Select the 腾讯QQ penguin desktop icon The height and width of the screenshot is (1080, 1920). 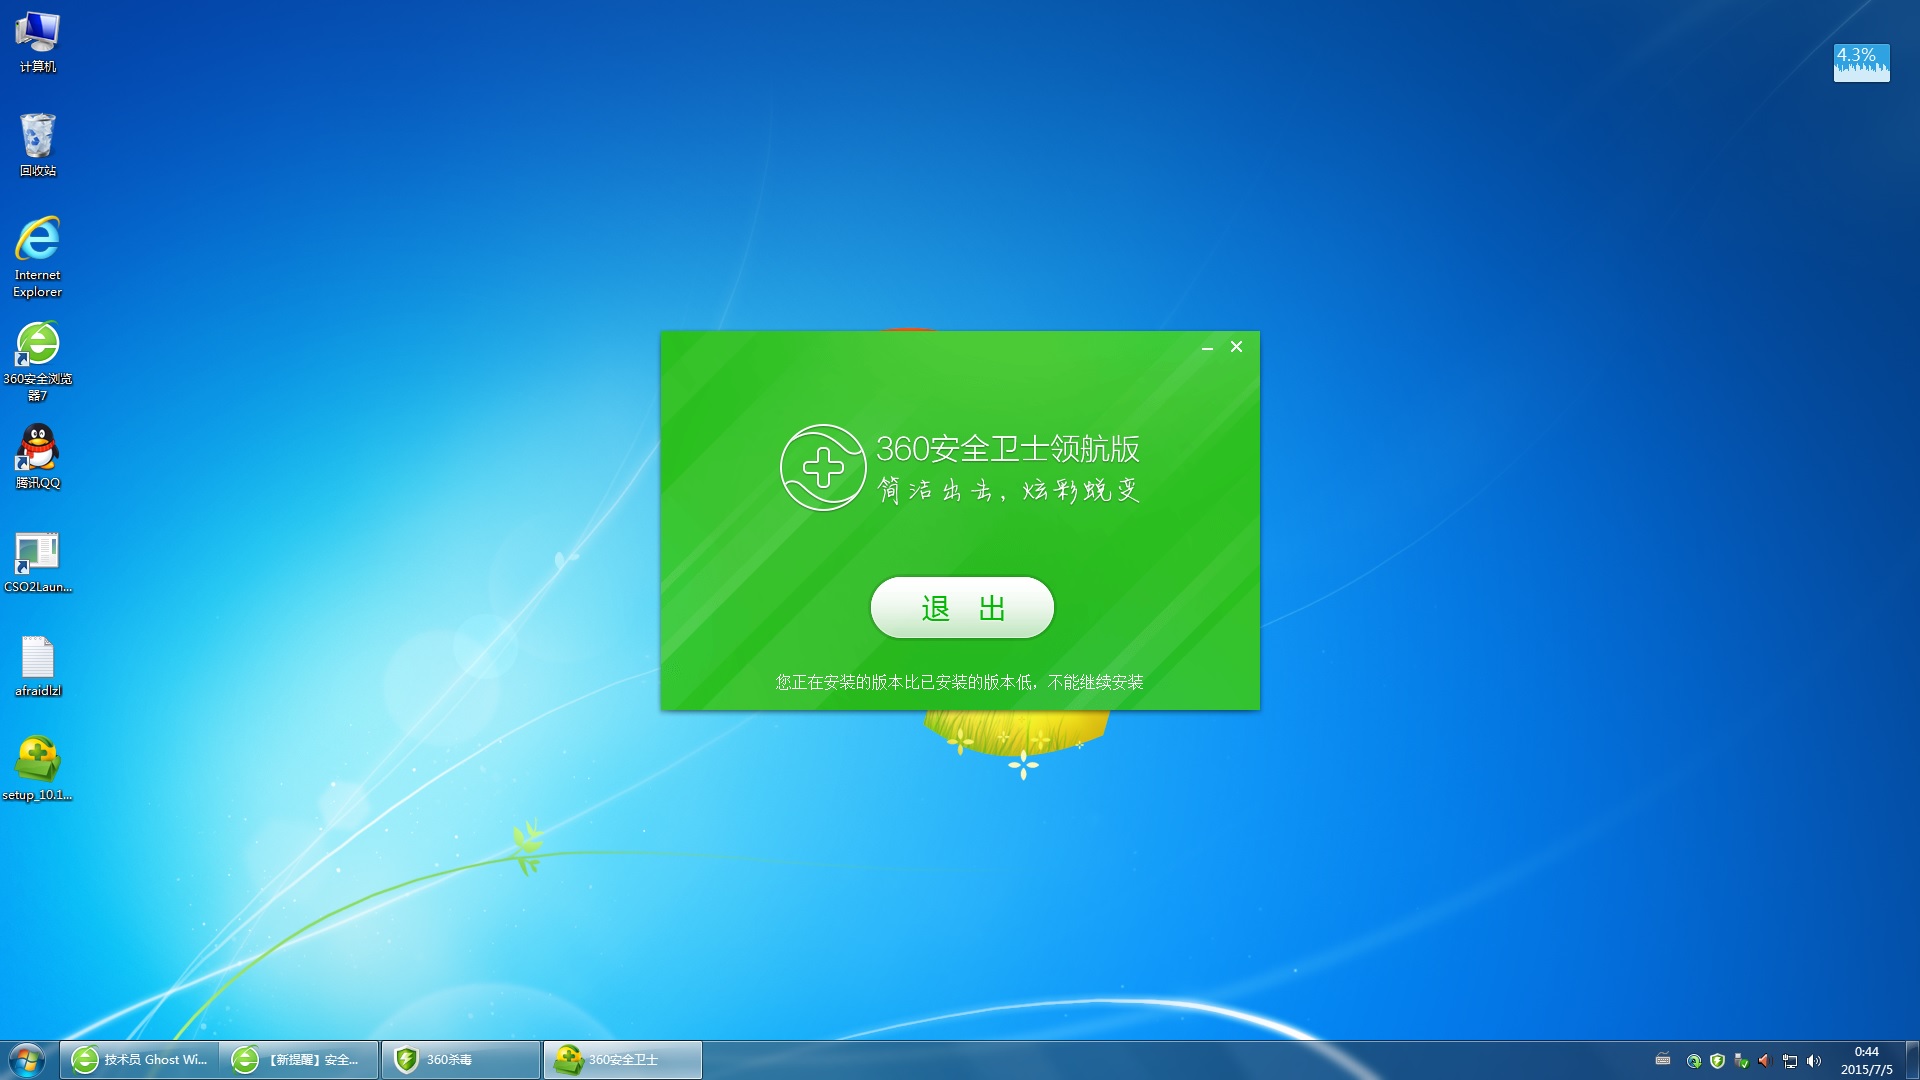tap(38, 457)
